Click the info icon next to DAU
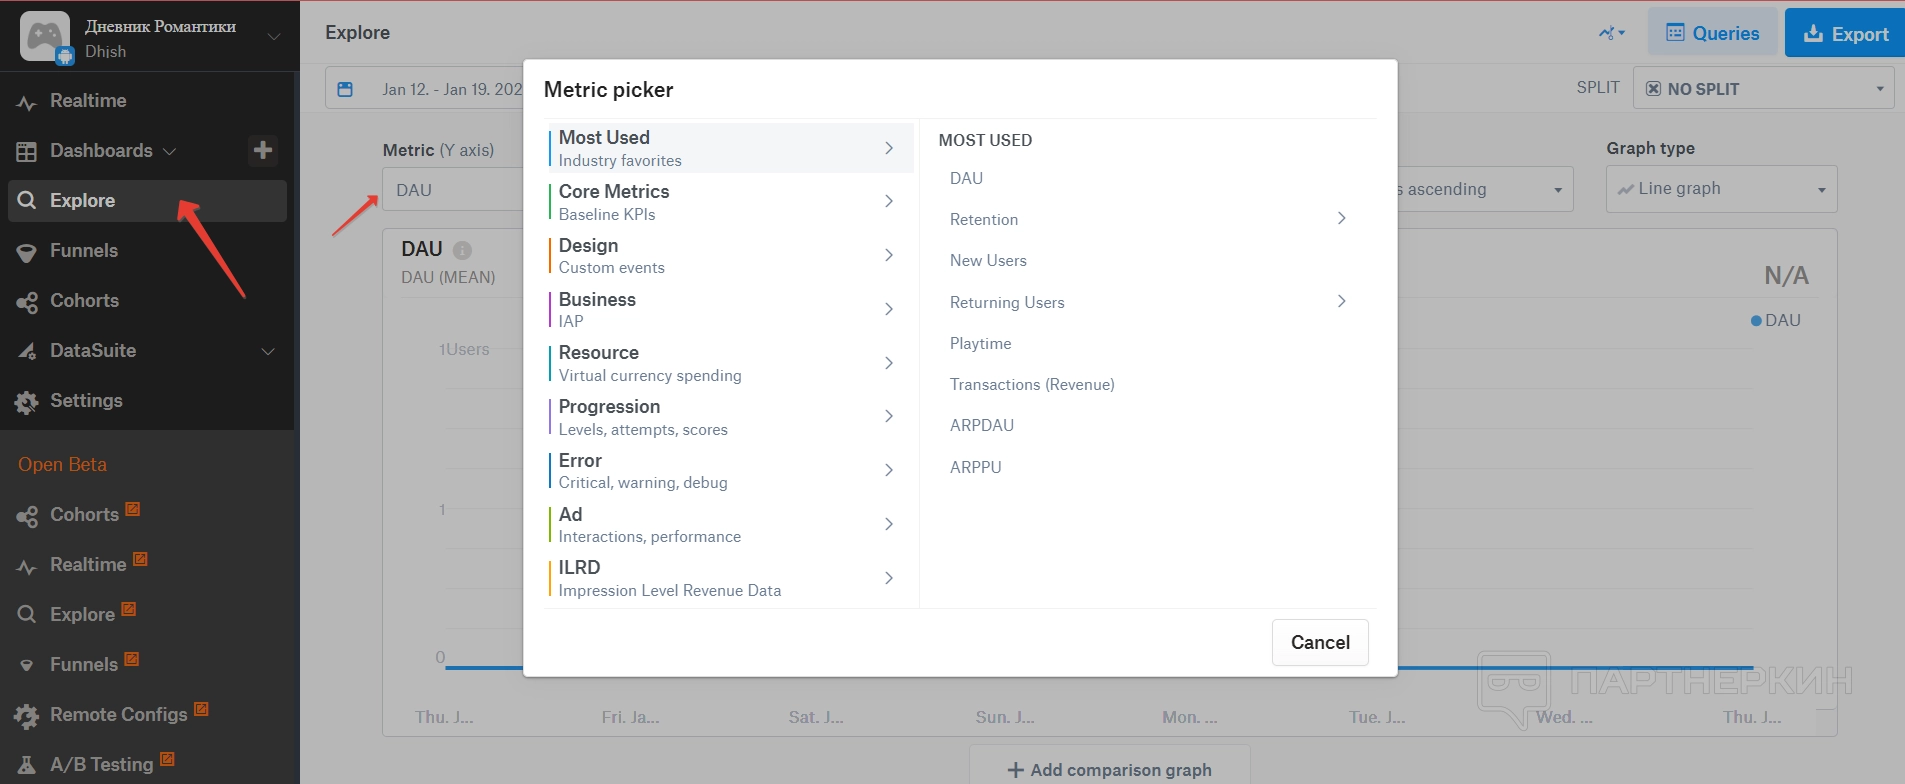 462,250
